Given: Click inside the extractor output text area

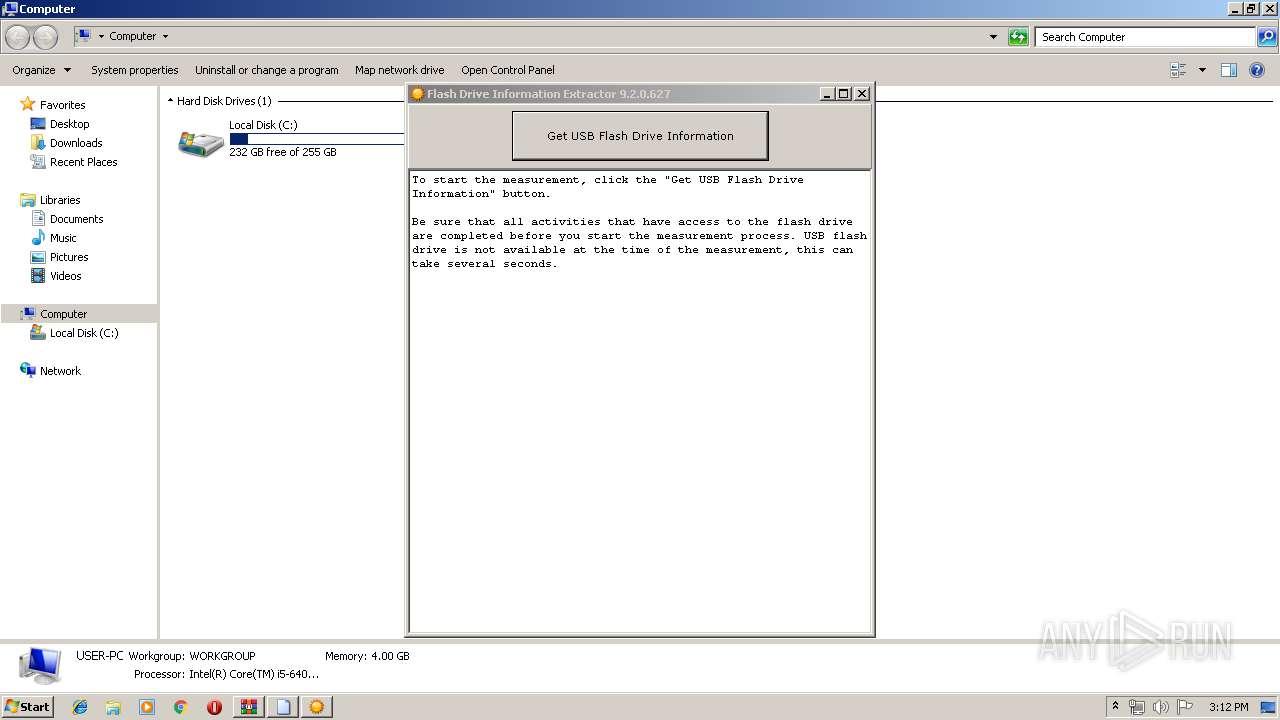Looking at the screenshot, I should click(x=640, y=401).
